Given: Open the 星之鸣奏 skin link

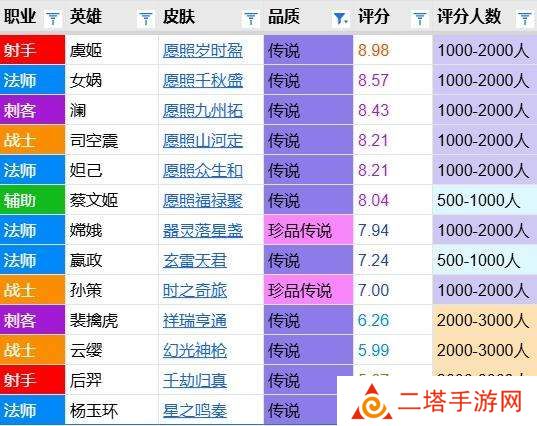Looking at the screenshot, I should [195, 411].
